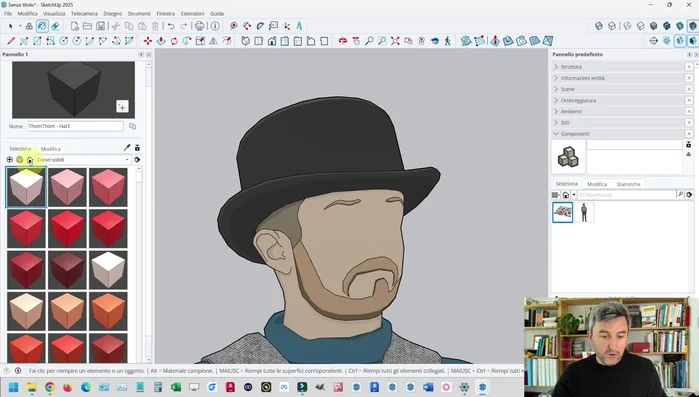Open the Statistiche tab in Componenti

628,184
